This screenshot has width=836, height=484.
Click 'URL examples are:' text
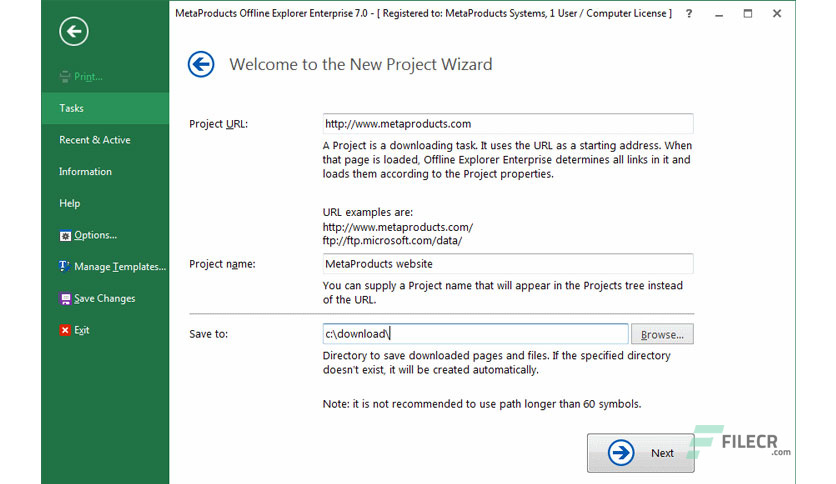[368, 212]
